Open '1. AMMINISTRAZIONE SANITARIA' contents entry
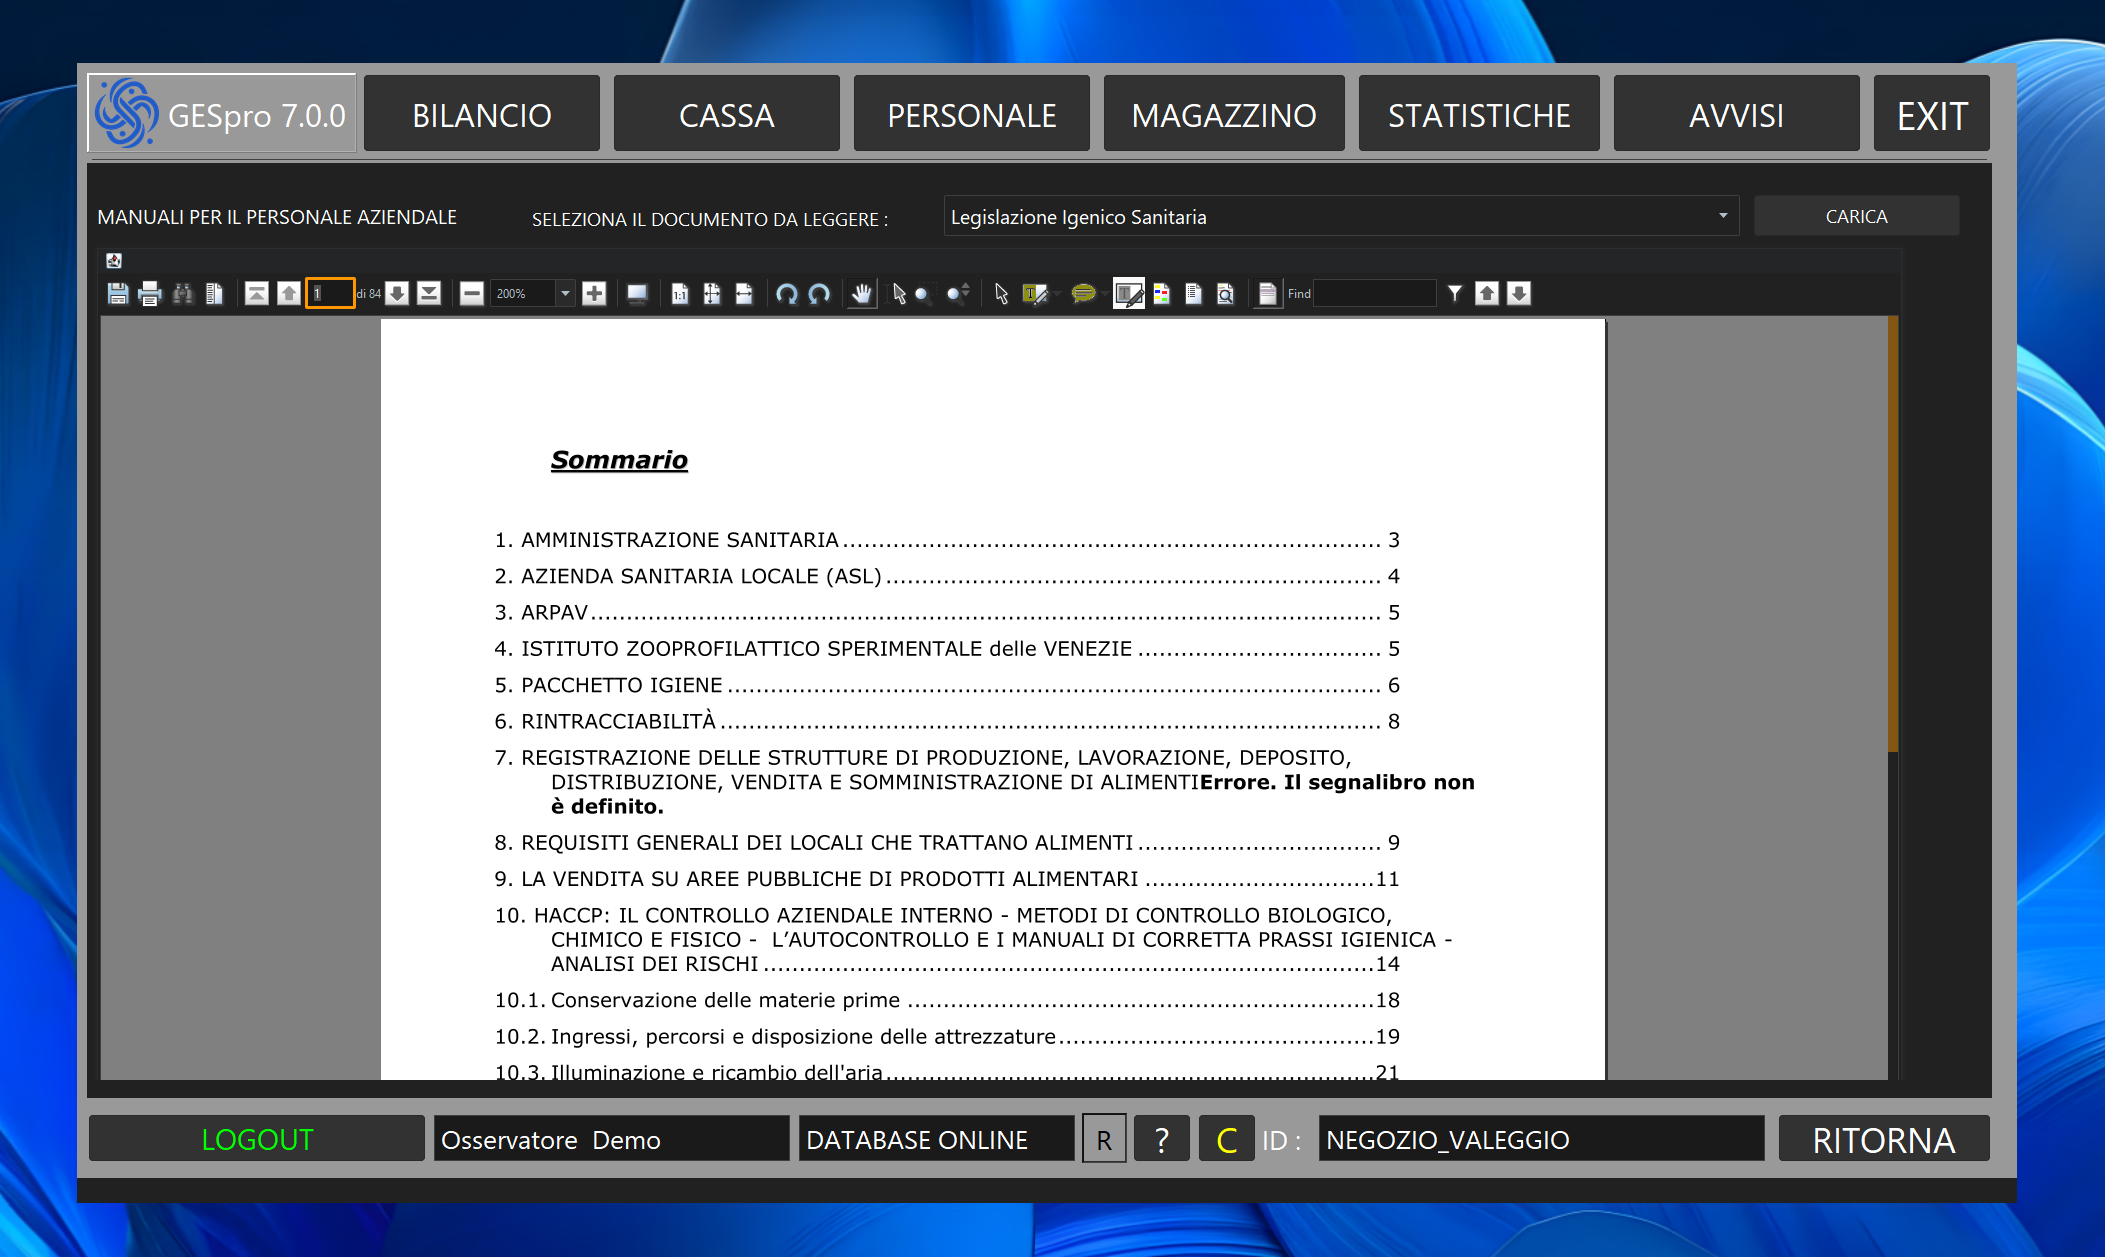 click(x=947, y=541)
